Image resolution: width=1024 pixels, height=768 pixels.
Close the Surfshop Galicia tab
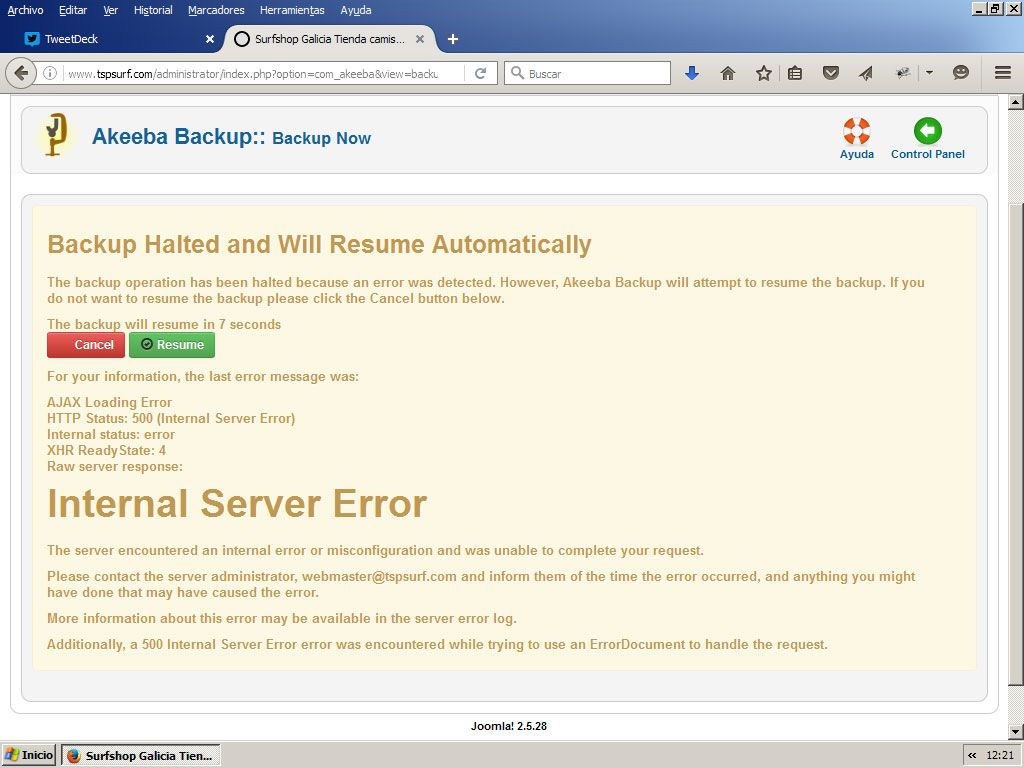pos(420,39)
